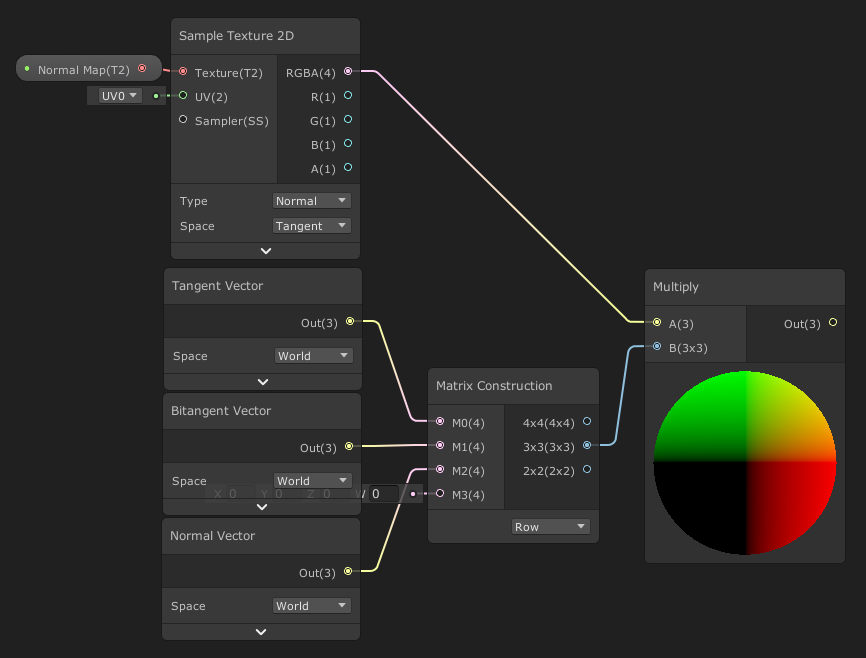866x658 pixels.
Task: Click Multiply A(3) input port
Action: tap(657, 322)
